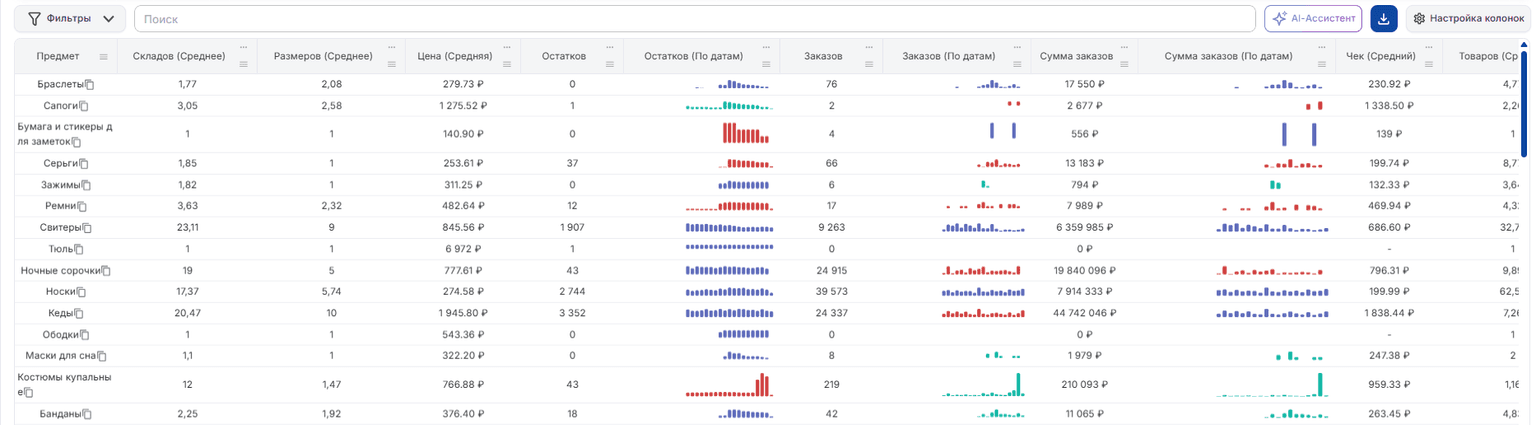Viewport: 1536px width, 425px height.
Task: Open the Цена (Средняя) column menu
Action: coord(507,64)
